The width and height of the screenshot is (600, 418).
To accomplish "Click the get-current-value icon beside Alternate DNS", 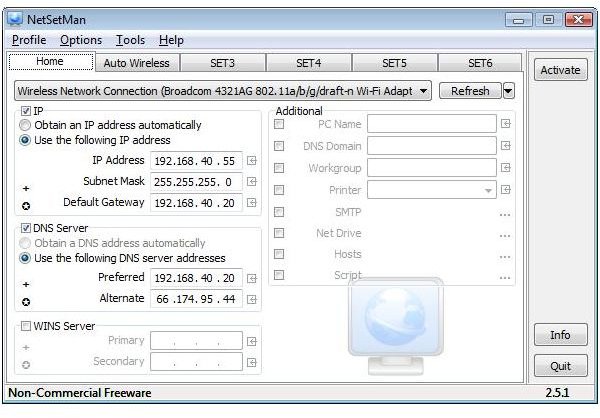I will tap(251, 299).
